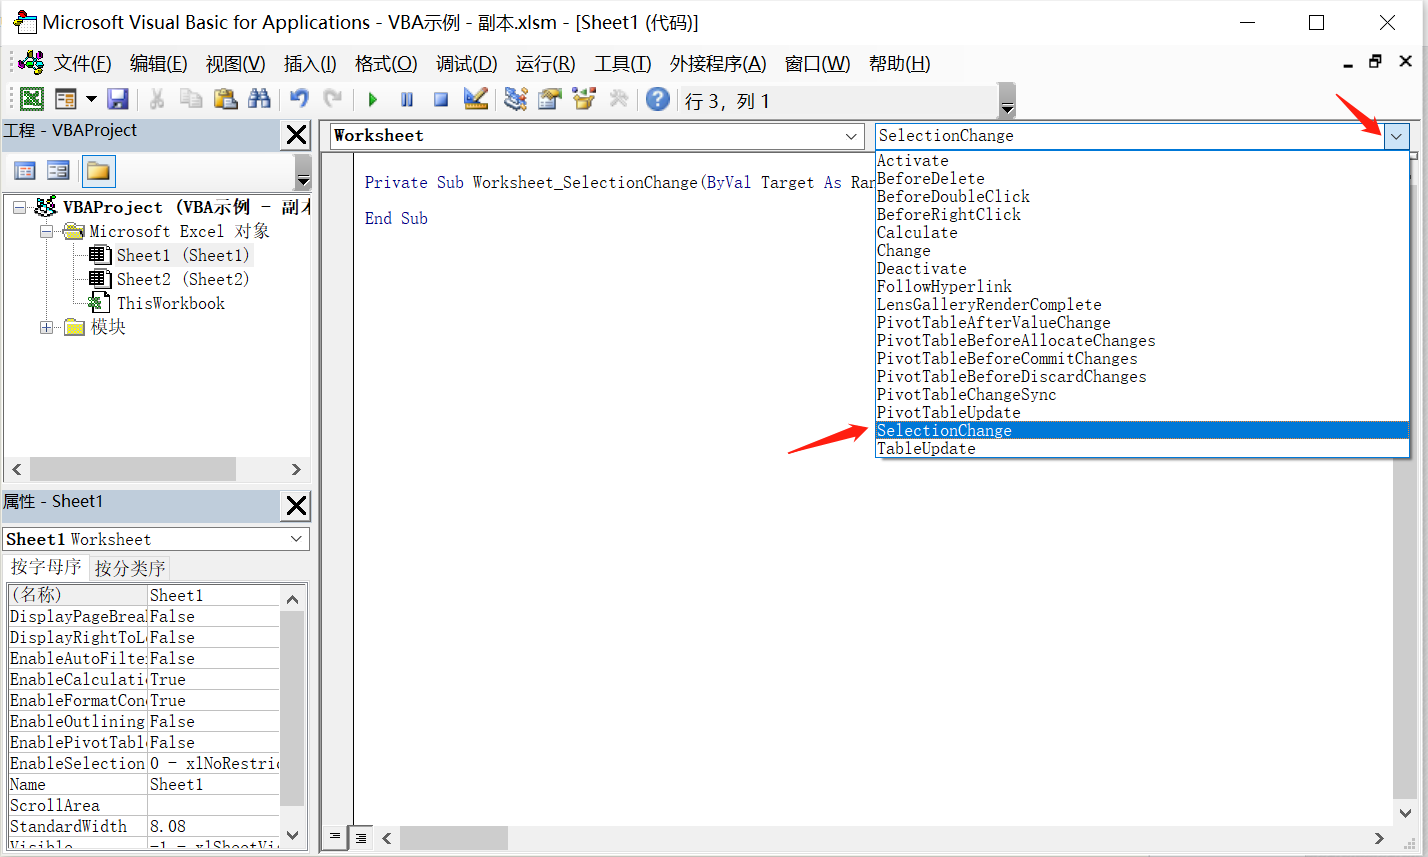
Task: Collapse the VBAProject root node
Action: [20, 207]
